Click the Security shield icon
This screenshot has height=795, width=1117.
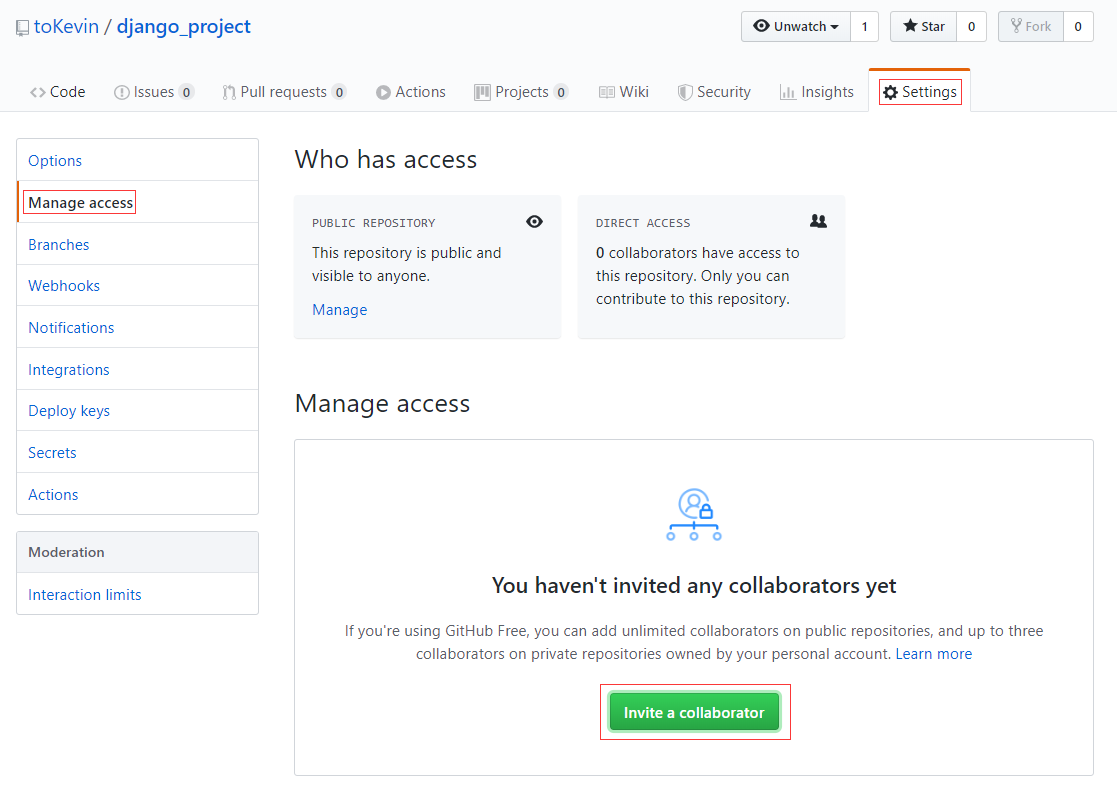click(x=685, y=92)
